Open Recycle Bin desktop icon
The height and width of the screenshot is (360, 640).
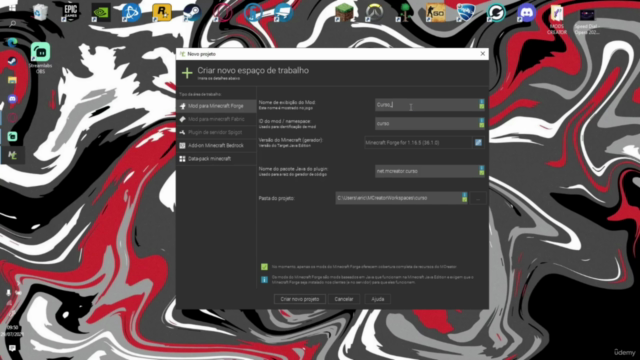coord(40,12)
